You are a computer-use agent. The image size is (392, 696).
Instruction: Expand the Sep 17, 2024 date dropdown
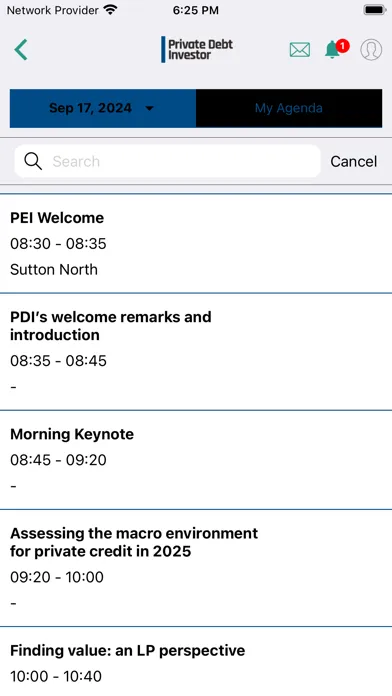point(103,108)
